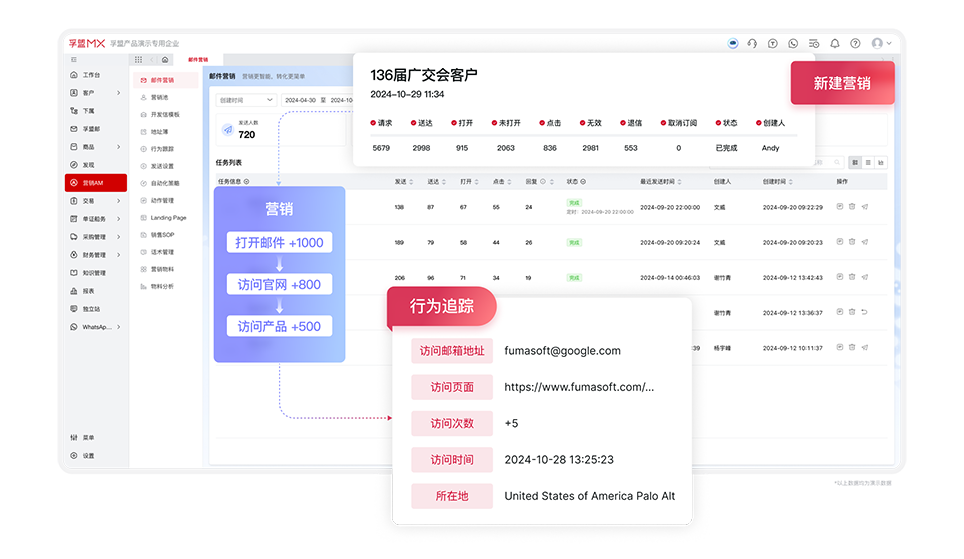Click the 新建营销 button
The image size is (964, 559).
point(841,83)
